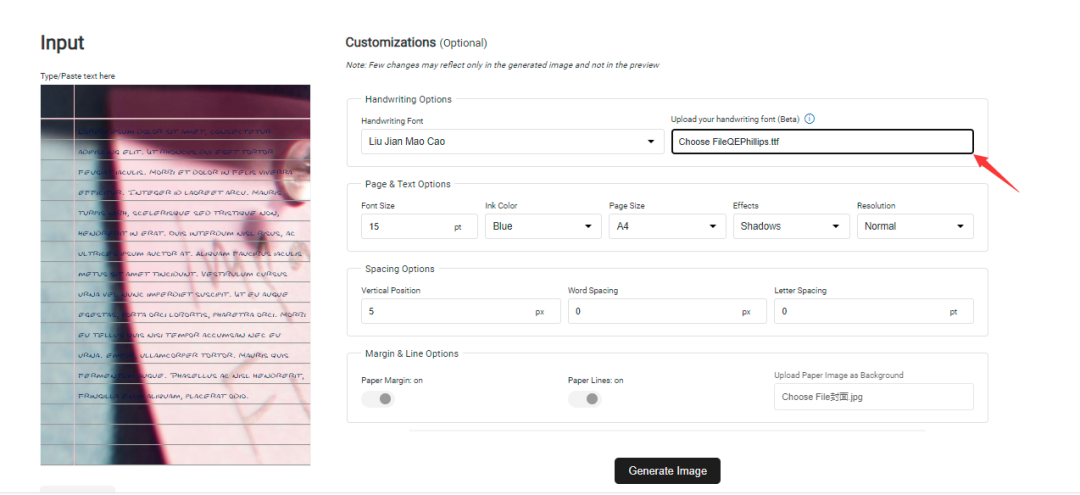The width and height of the screenshot is (1080, 495).
Task: Open the Handwriting Font dropdown
Action: click(509, 142)
